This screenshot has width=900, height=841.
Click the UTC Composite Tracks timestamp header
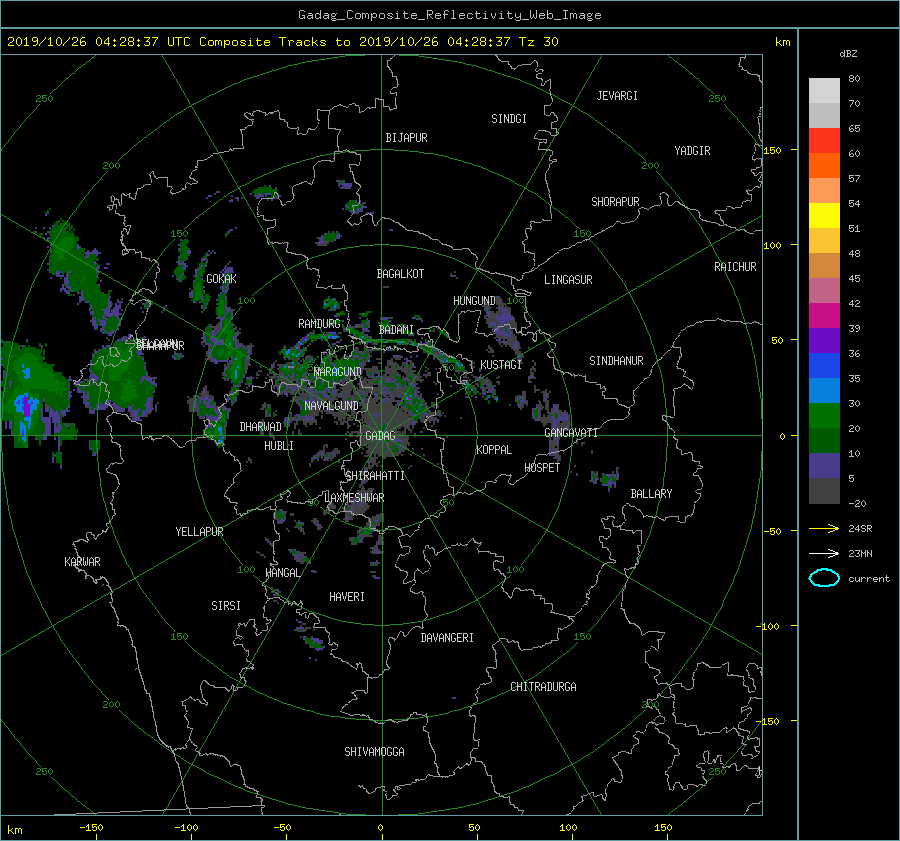[x=282, y=42]
